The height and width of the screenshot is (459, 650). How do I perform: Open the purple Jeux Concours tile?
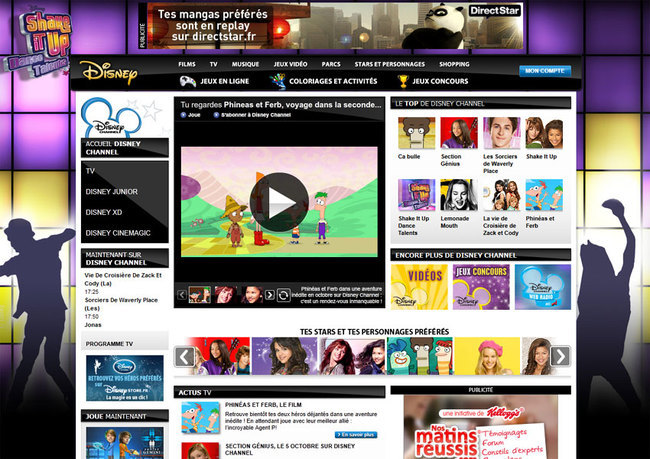[481, 287]
